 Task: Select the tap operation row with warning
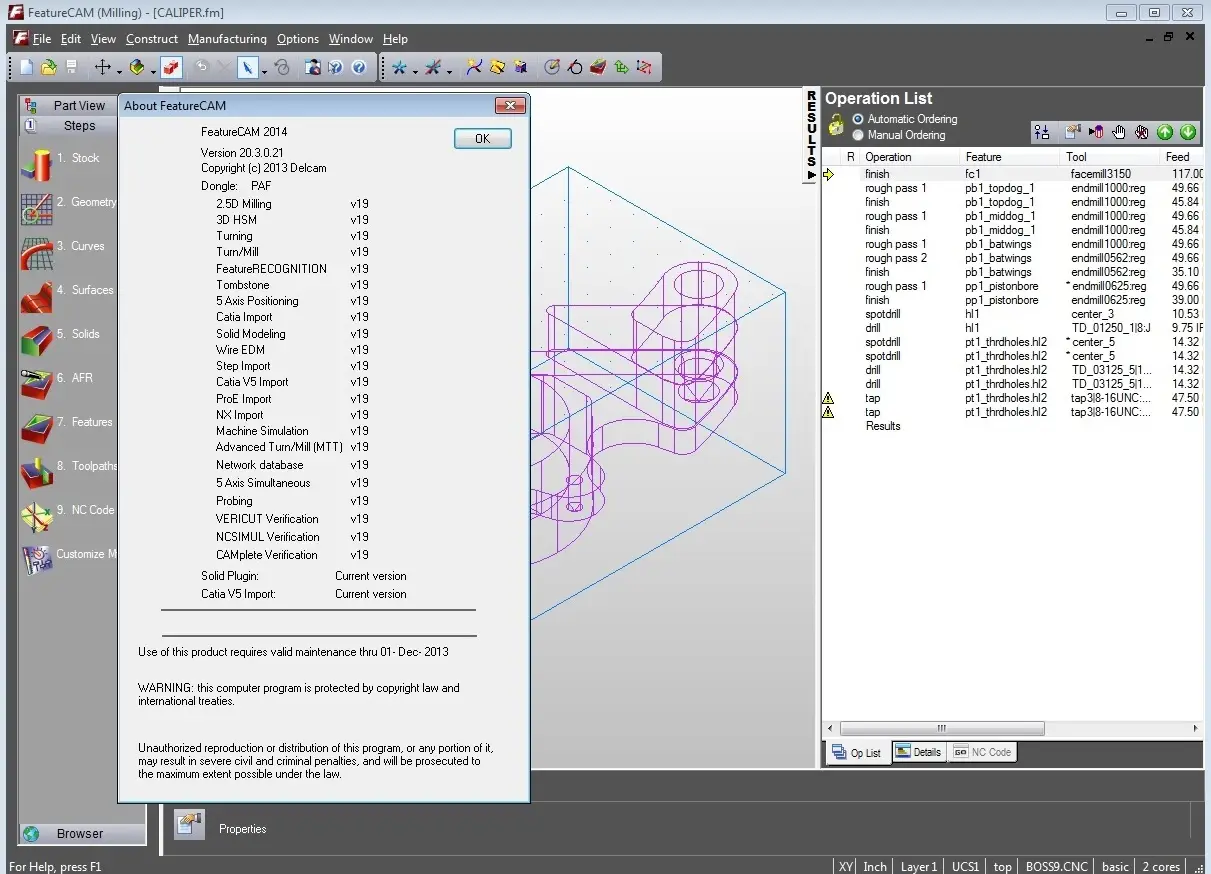(873, 398)
